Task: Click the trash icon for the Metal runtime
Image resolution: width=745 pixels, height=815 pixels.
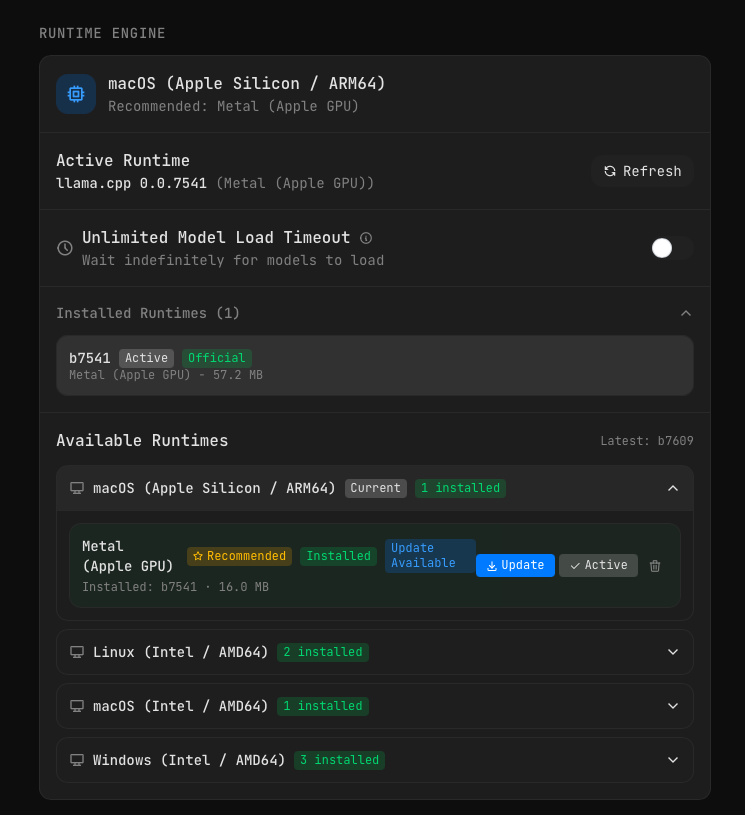Action: 655,565
